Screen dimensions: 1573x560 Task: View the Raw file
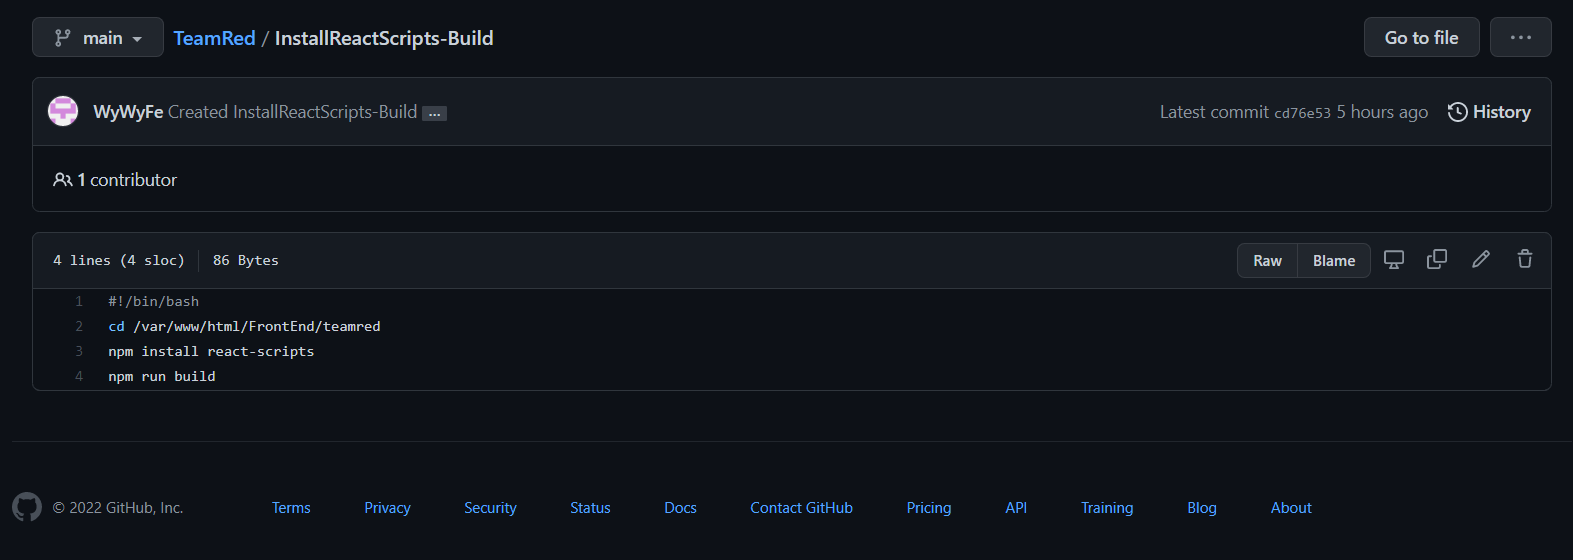[1267, 261]
